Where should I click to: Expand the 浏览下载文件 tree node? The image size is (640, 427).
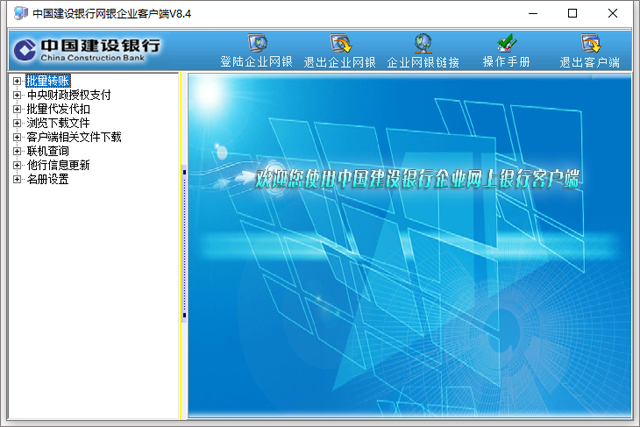tap(17, 123)
